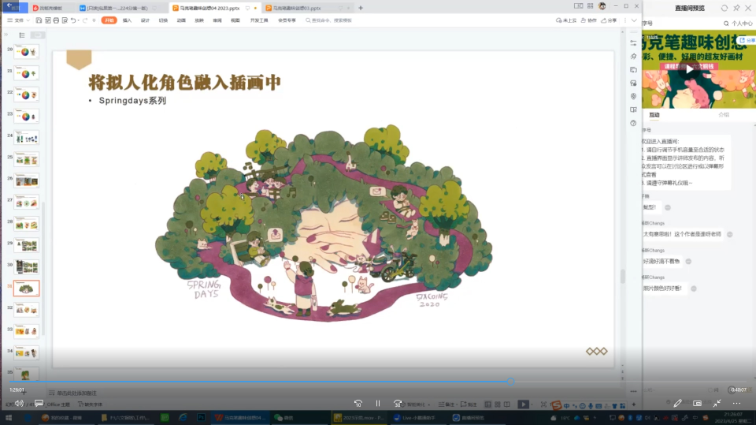Select slide 20 thumbnail
This screenshot has width=756, height=426.
26,52
